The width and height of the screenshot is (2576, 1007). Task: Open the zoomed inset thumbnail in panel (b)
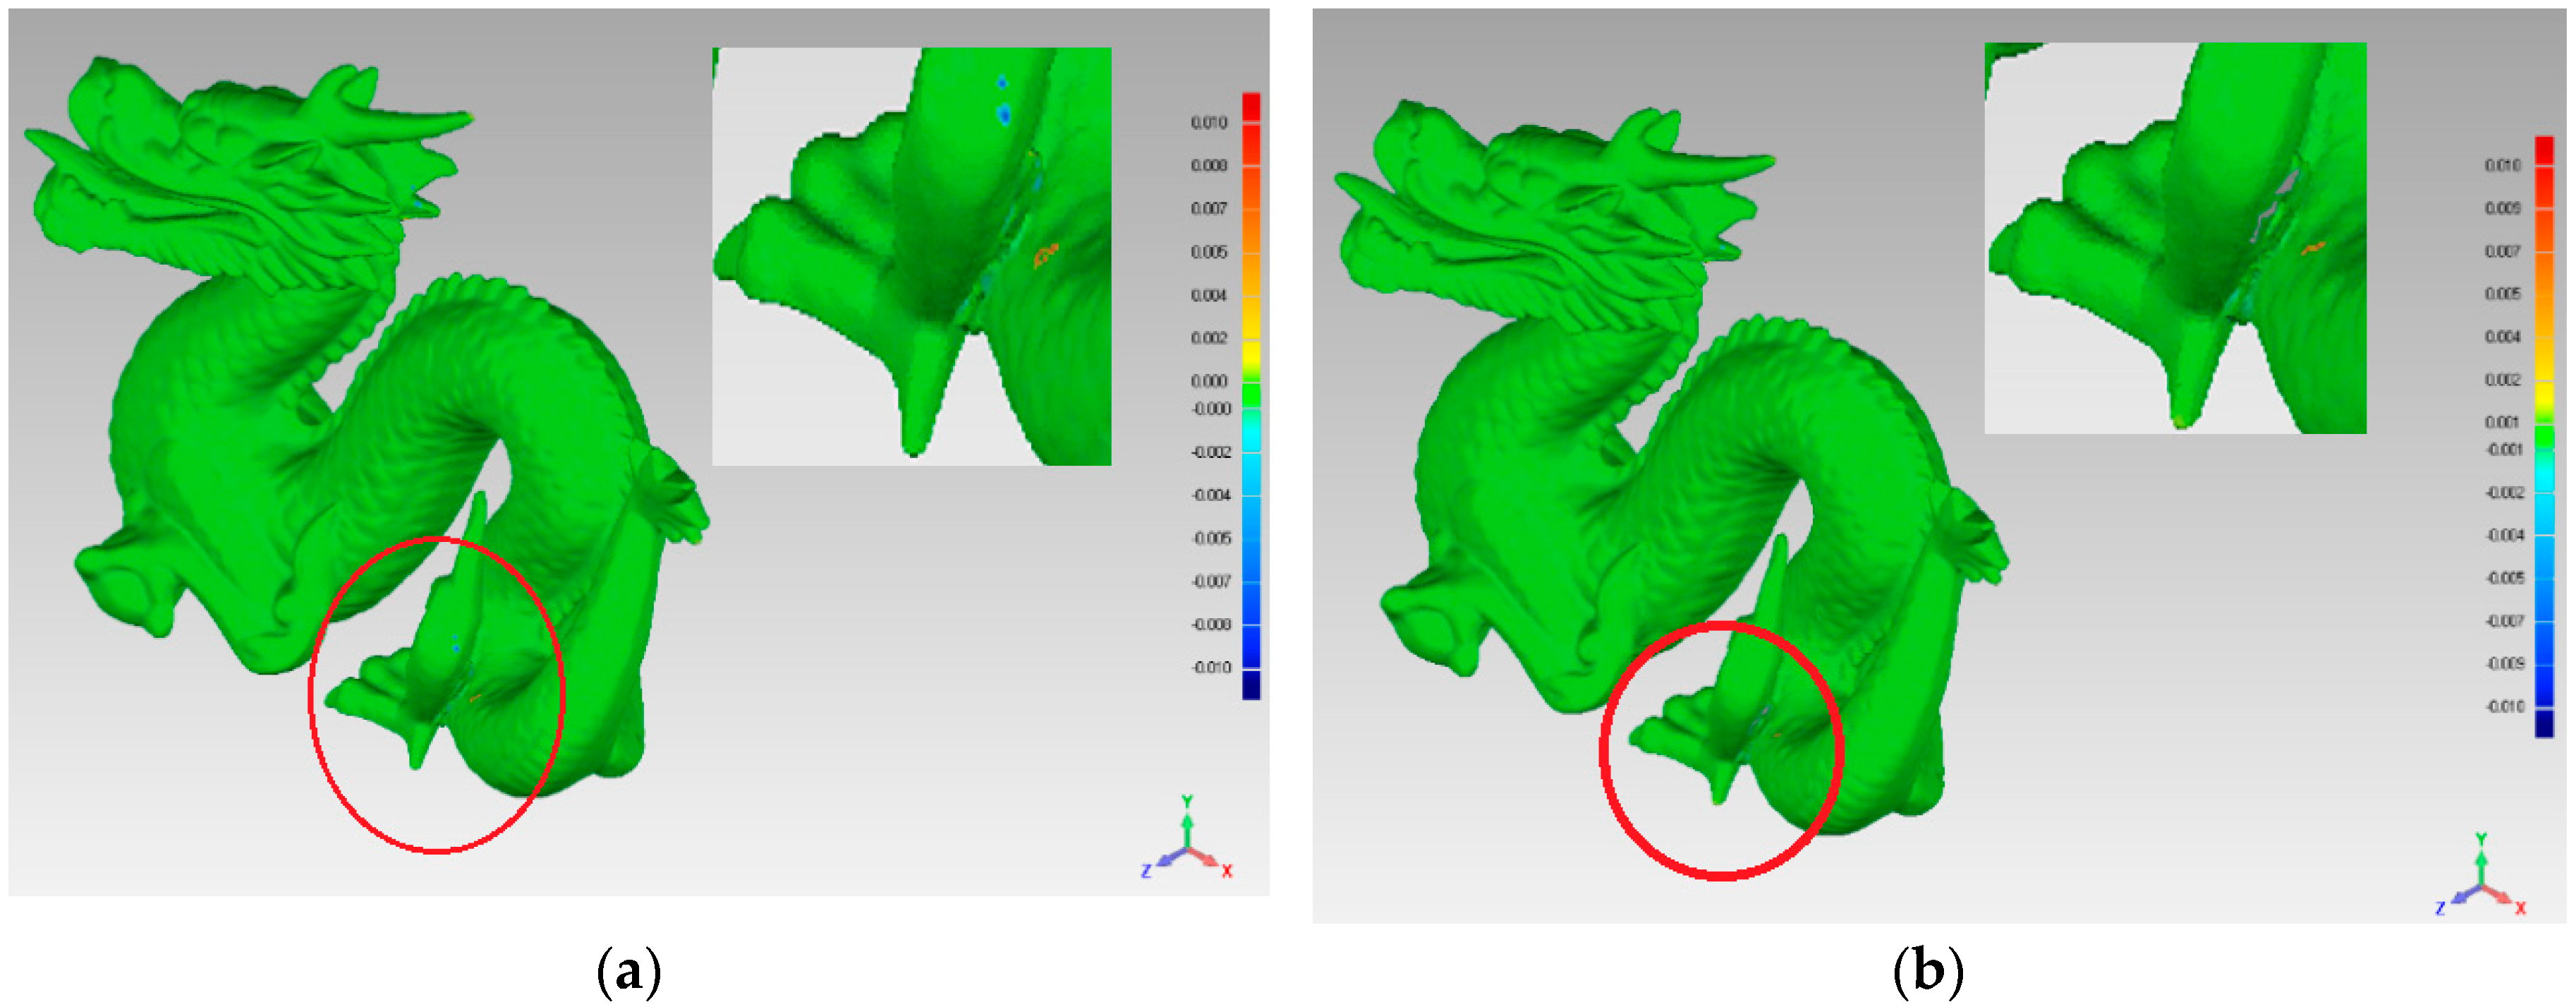tap(2175, 238)
